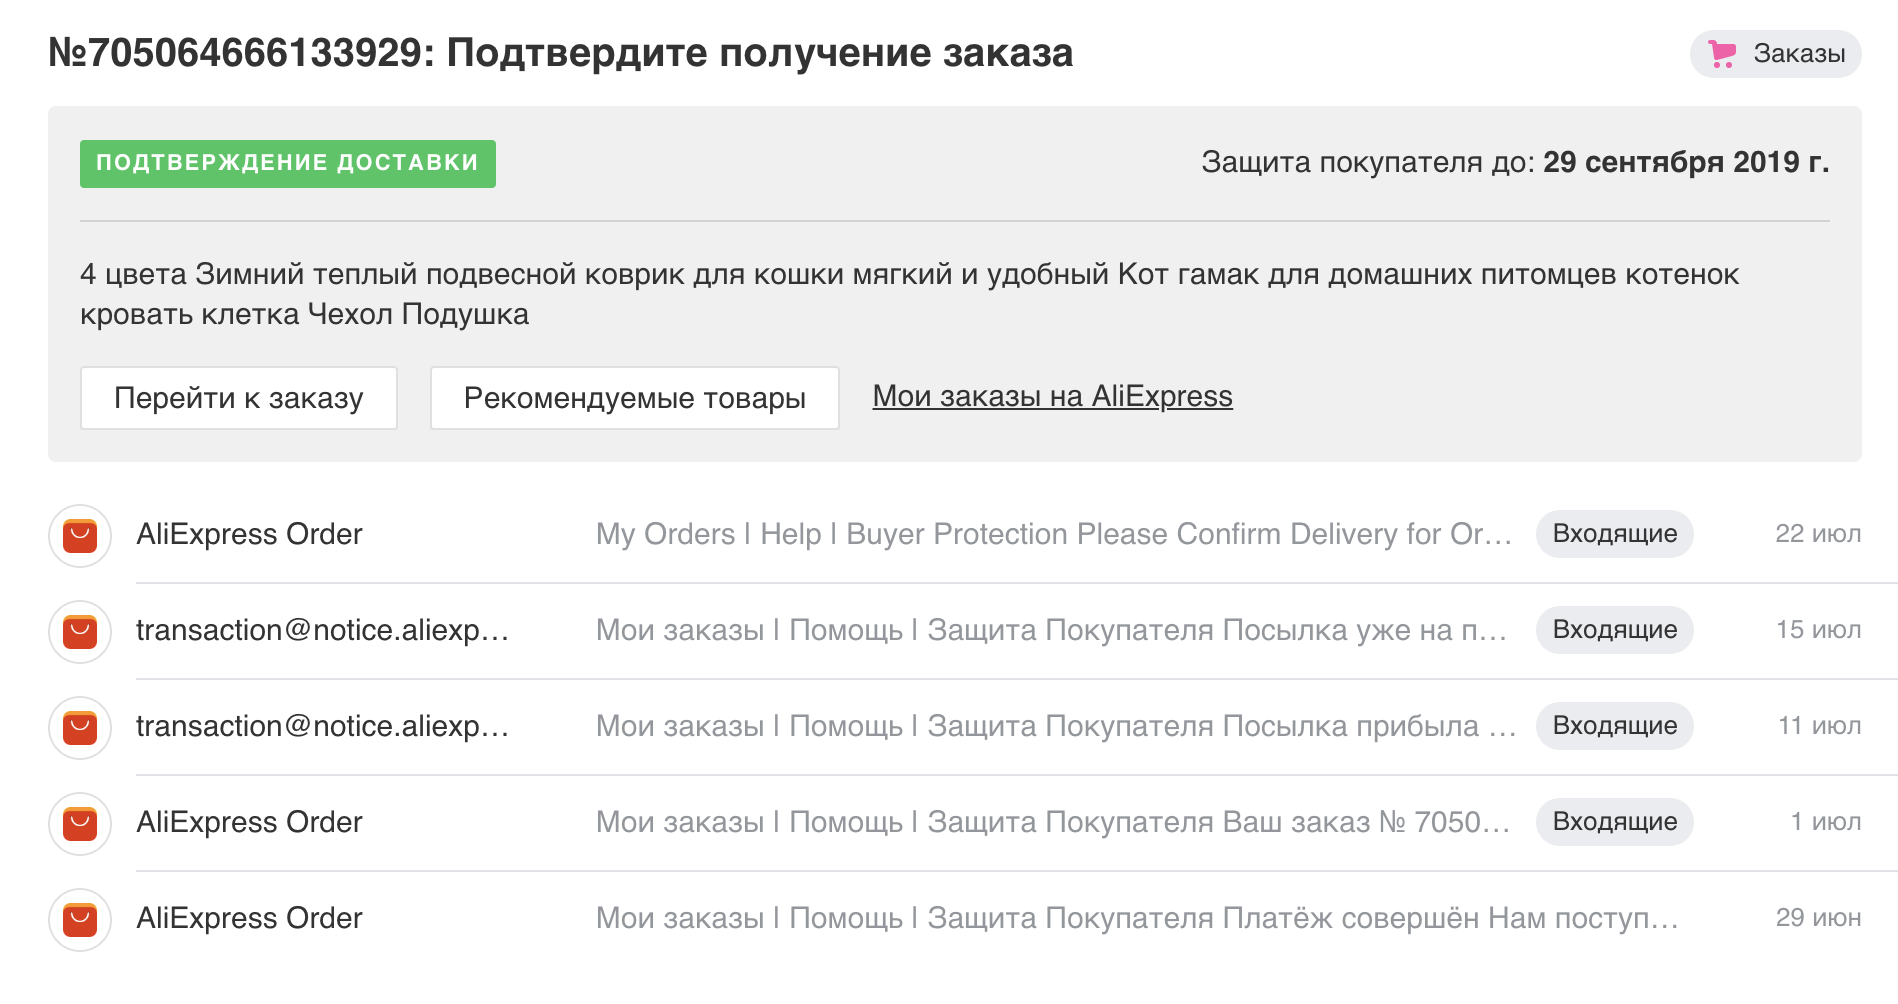Click Входящие label on 22 июл message
The height and width of the screenshot is (1004, 1898).
pos(1614,534)
